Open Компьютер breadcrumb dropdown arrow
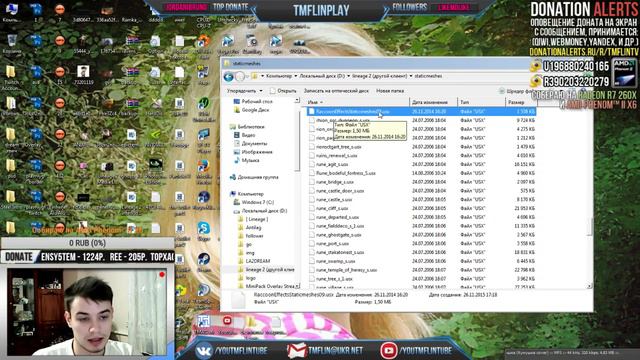The image size is (640, 360). 296,76
